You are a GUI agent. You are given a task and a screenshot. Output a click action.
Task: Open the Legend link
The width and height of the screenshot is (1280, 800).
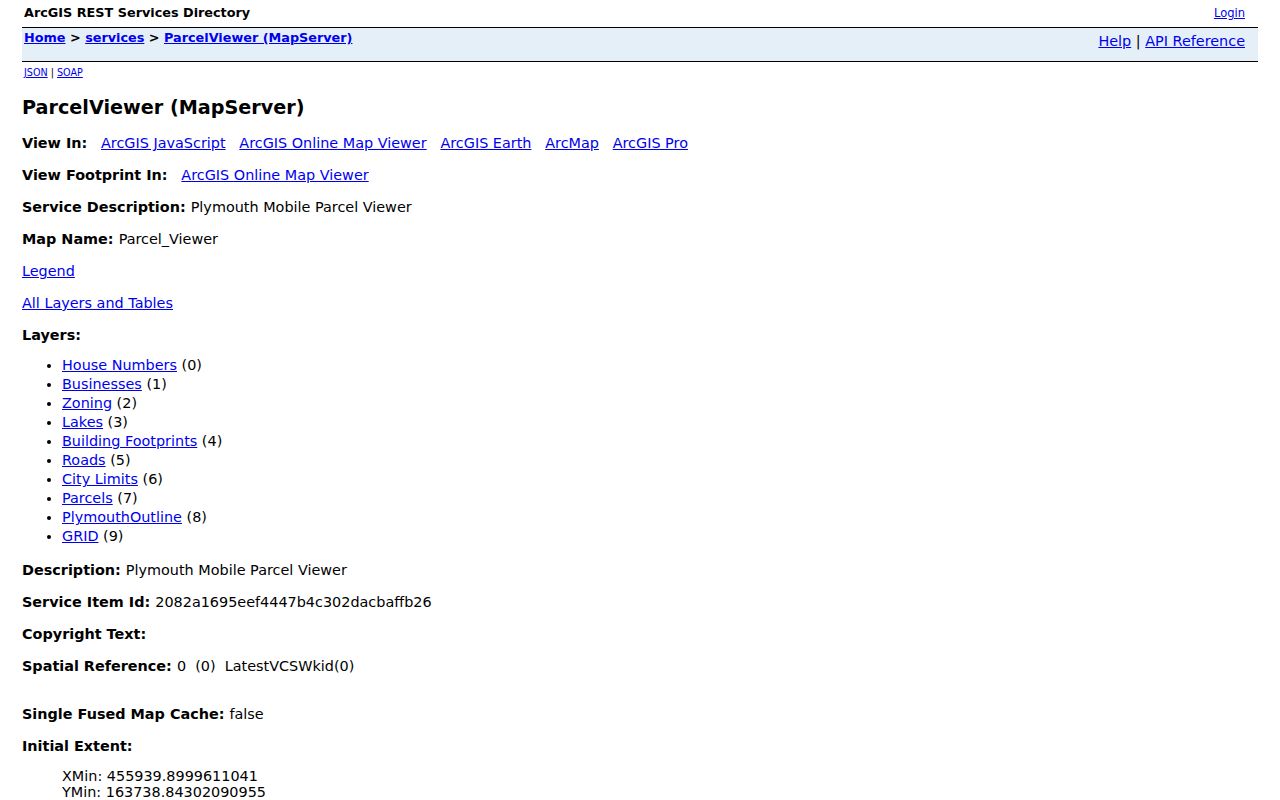click(x=48, y=271)
